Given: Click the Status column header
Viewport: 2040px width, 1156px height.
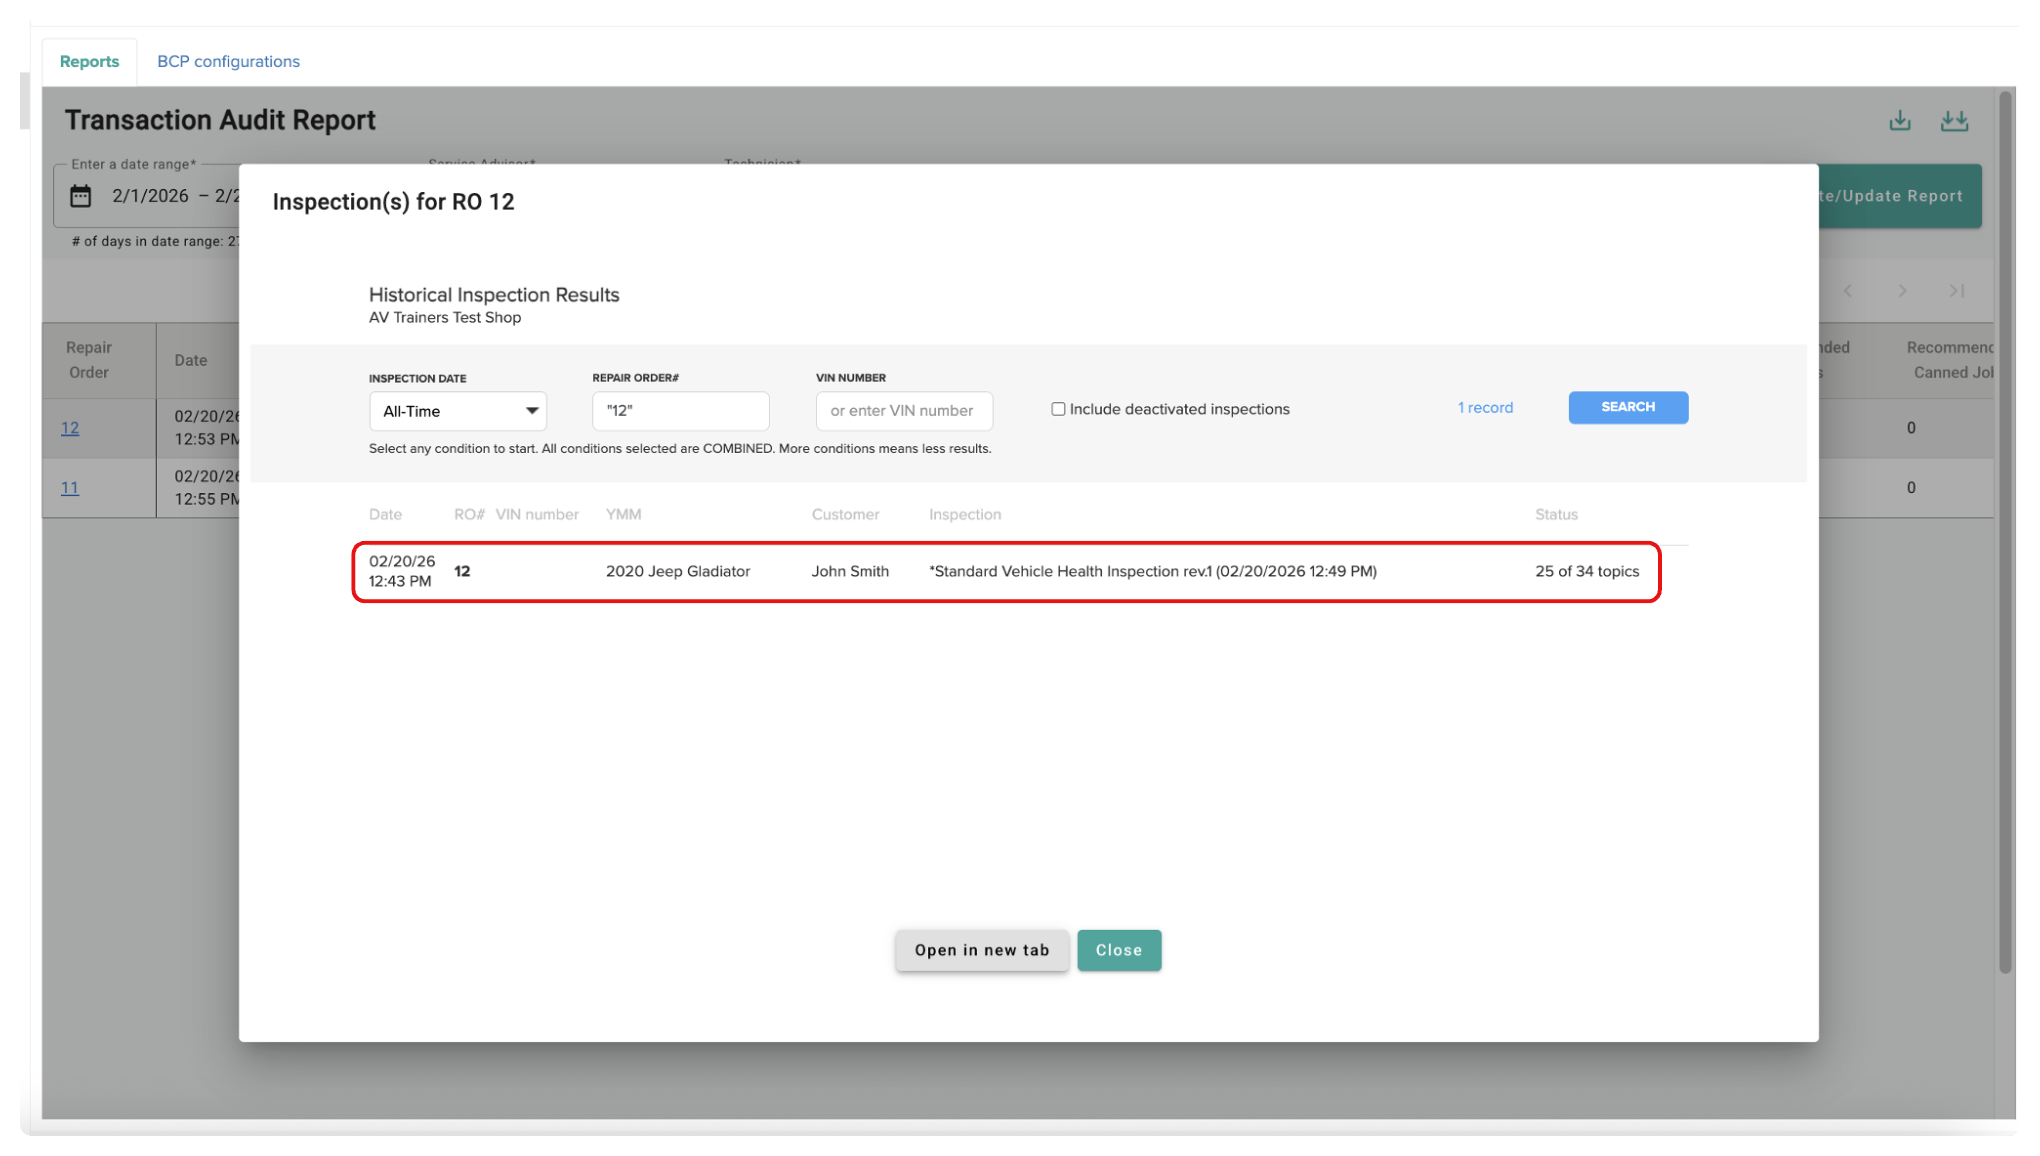Looking at the screenshot, I should [x=1556, y=514].
